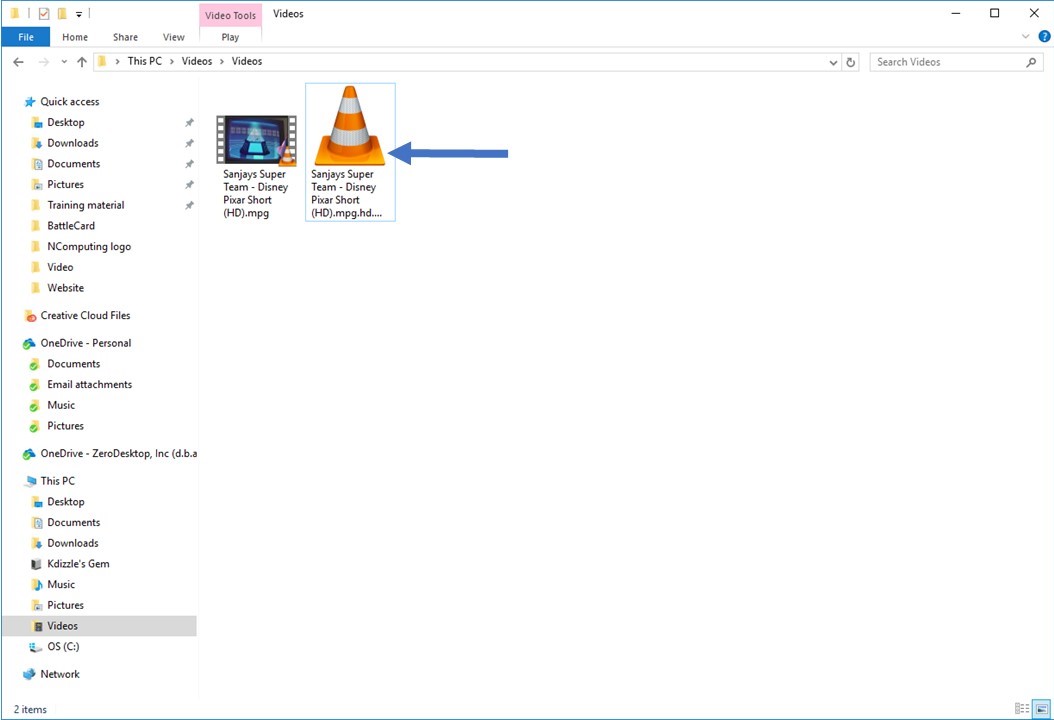Image resolution: width=1054 pixels, height=720 pixels.
Task: Click the pin icon beside Desktop
Action: (x=190, y=122)
